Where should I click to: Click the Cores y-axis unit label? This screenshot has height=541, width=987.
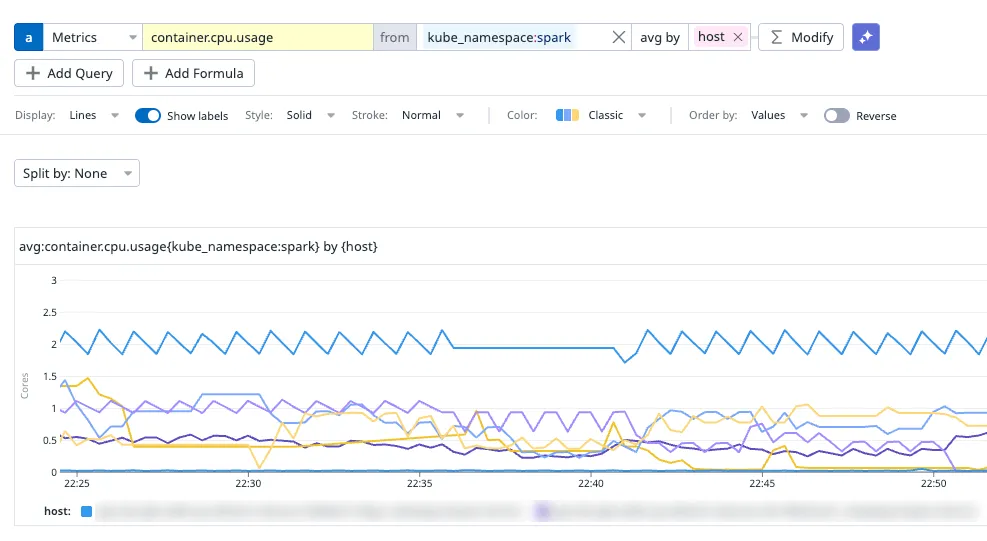(x=25, y=386)
